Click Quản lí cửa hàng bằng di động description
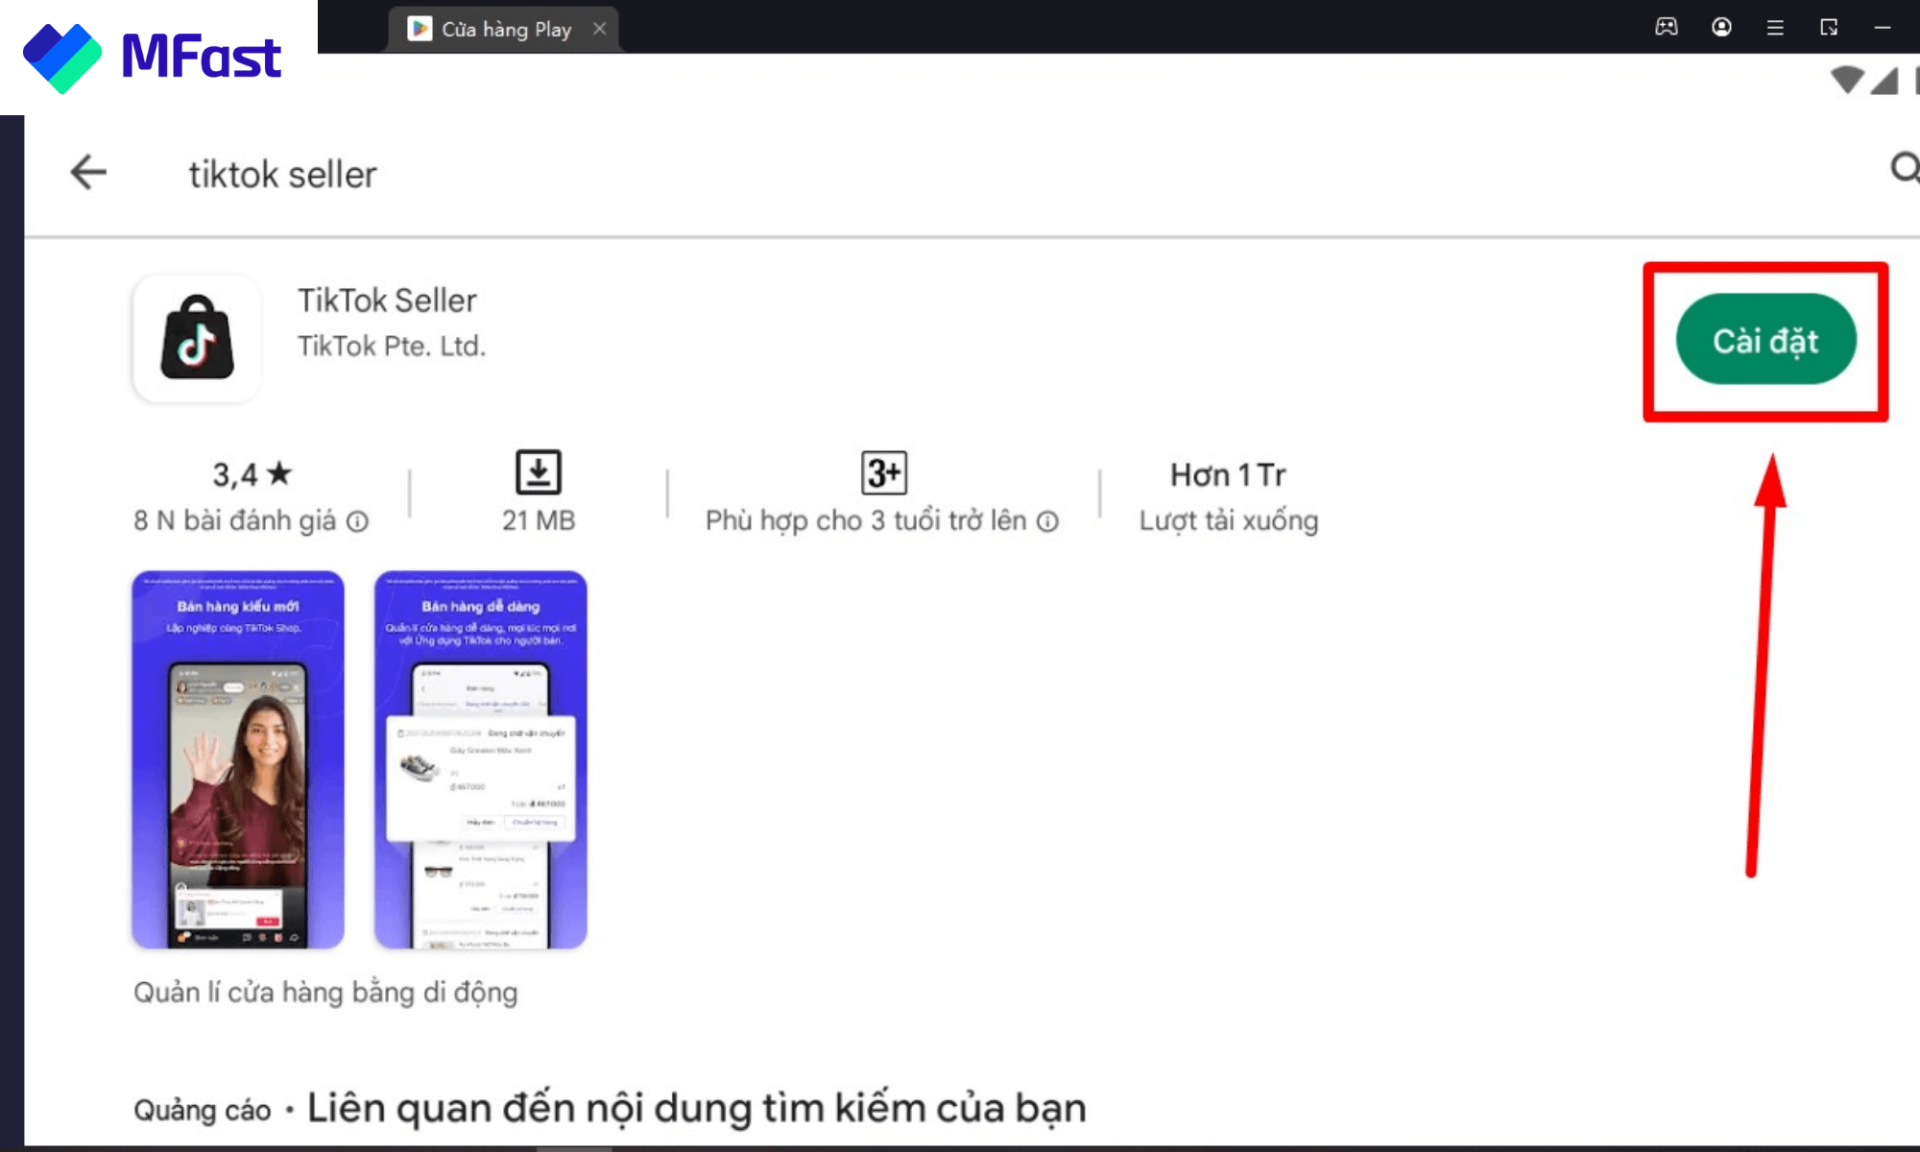This screenshot has width=1920, height=1152. tap(326, 992)
